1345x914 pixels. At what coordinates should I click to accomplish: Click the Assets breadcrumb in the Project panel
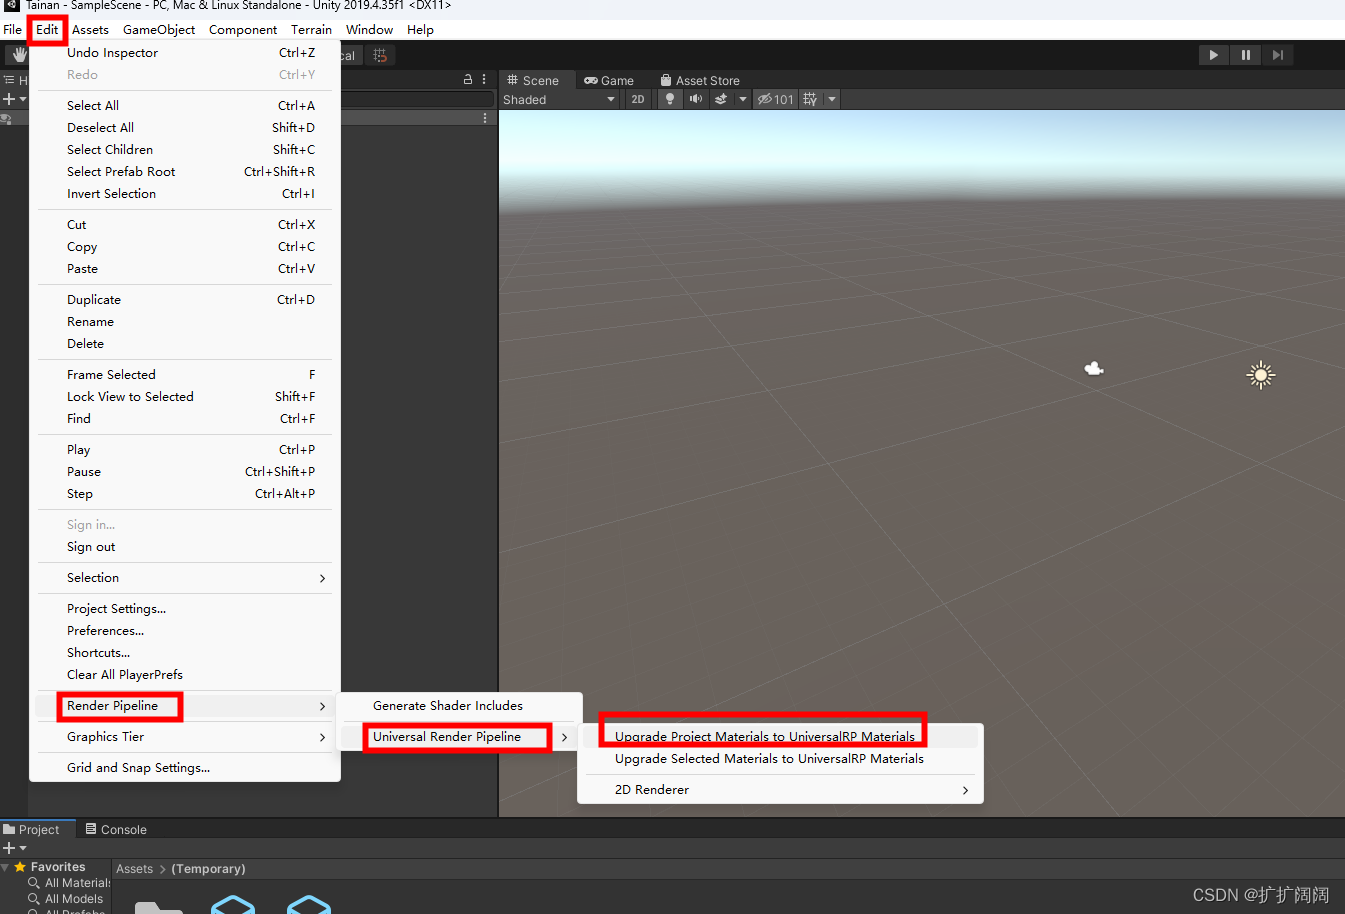click(x=134, y=869)
